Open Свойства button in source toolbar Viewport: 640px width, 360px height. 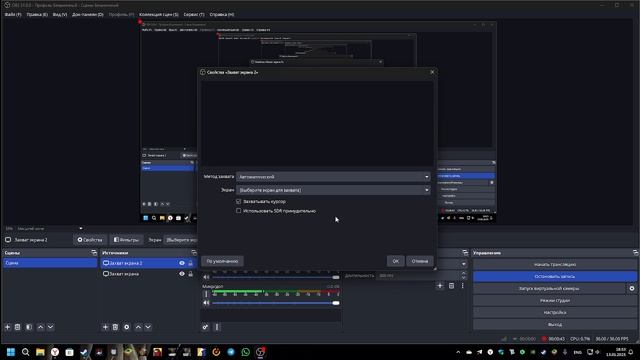(90, 240)
